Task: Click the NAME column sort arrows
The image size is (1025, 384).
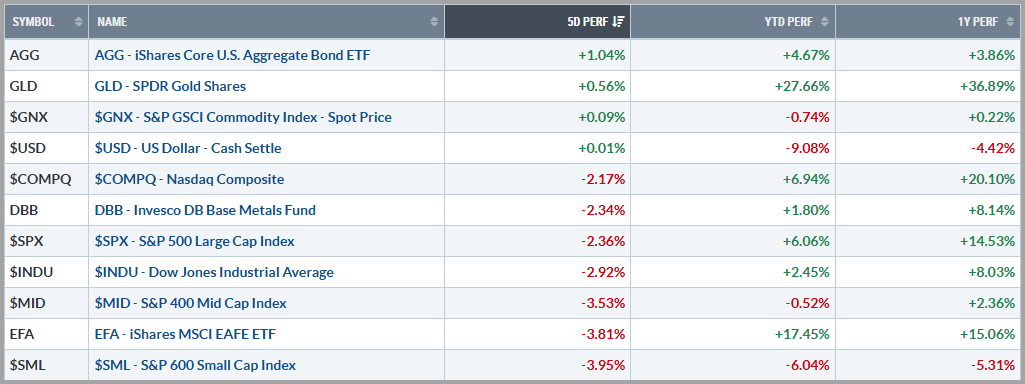Action: pyautogui.click(x=434, y=22)
